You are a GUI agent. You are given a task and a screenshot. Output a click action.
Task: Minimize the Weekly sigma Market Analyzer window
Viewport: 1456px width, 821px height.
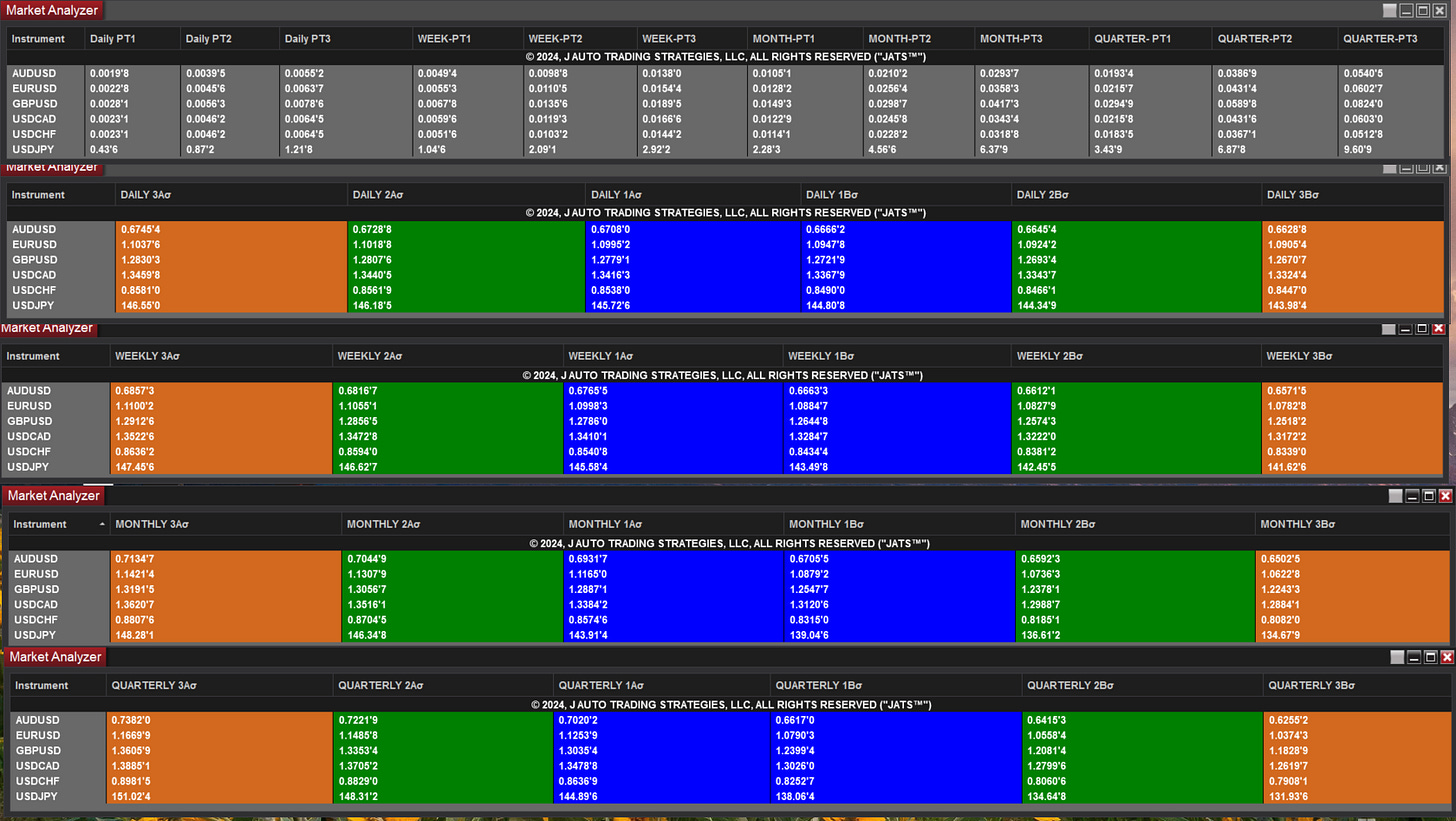(x=1405, y=329)
